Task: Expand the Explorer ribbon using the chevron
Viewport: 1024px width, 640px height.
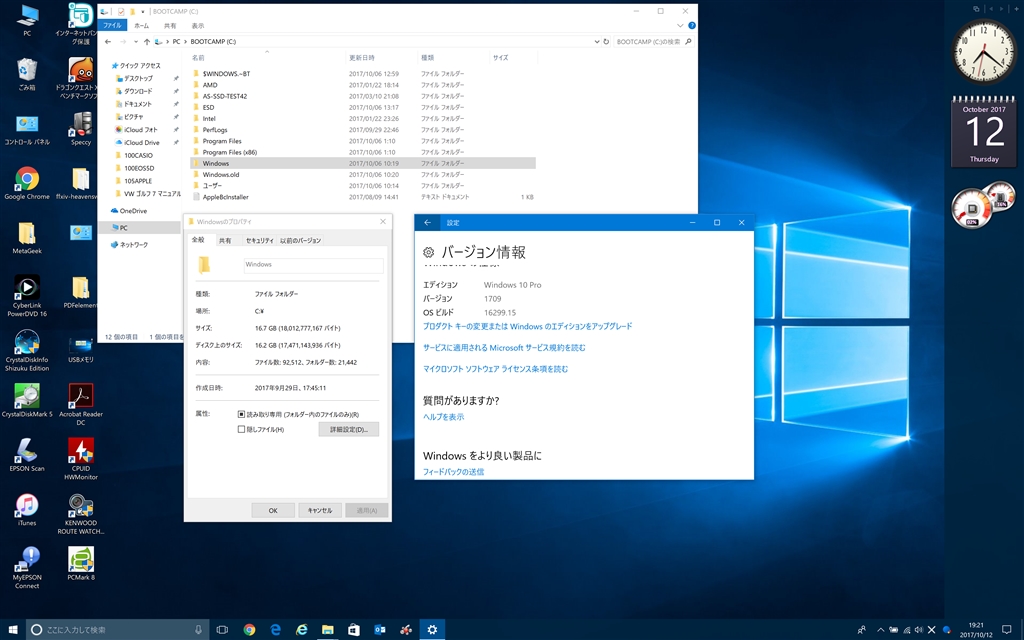Action: [x=679, y=26]
